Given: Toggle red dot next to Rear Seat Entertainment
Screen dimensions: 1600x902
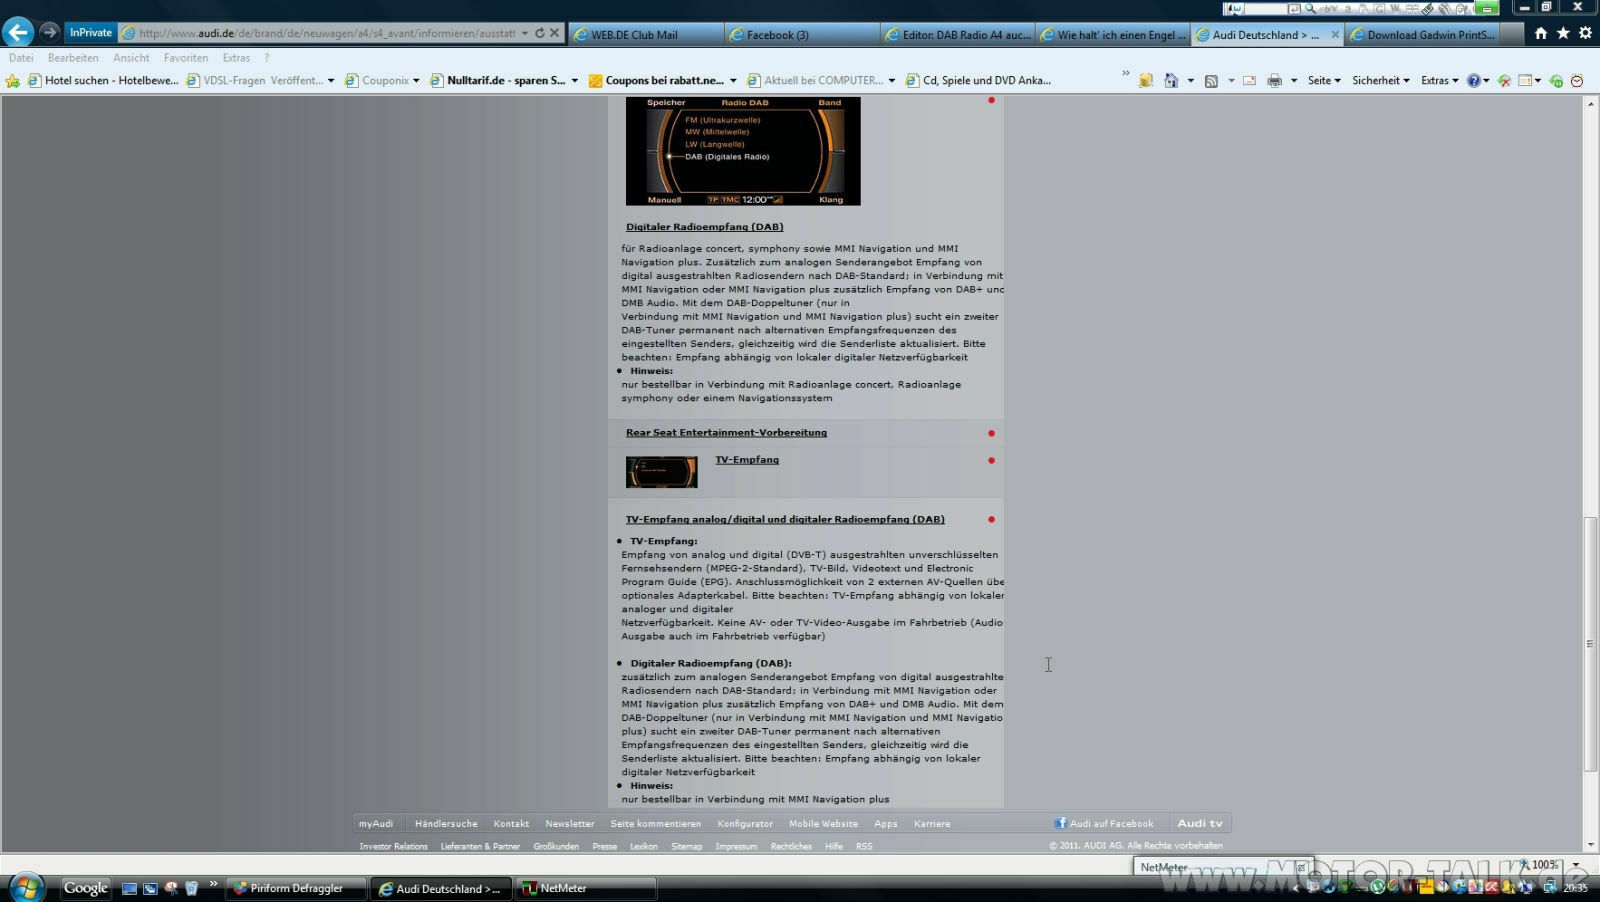Looking at the screenshot, I should click(x=991, y=433).
